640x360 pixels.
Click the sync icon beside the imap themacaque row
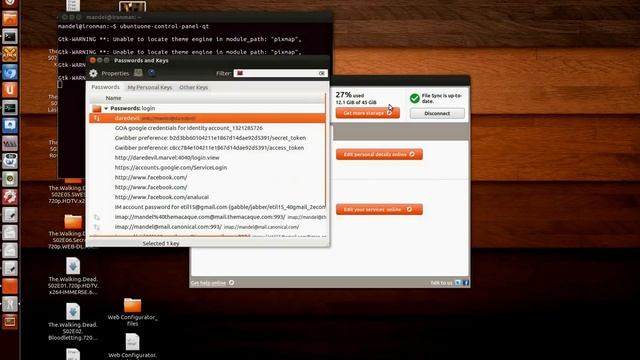(x=97, y=217)
